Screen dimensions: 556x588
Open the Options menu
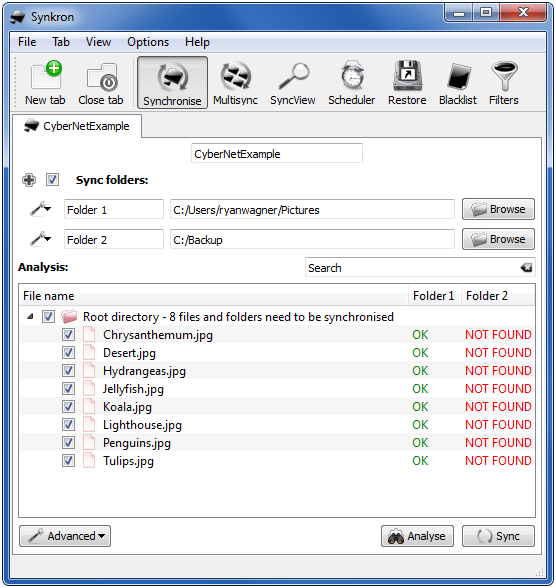(x=148, y=42)
